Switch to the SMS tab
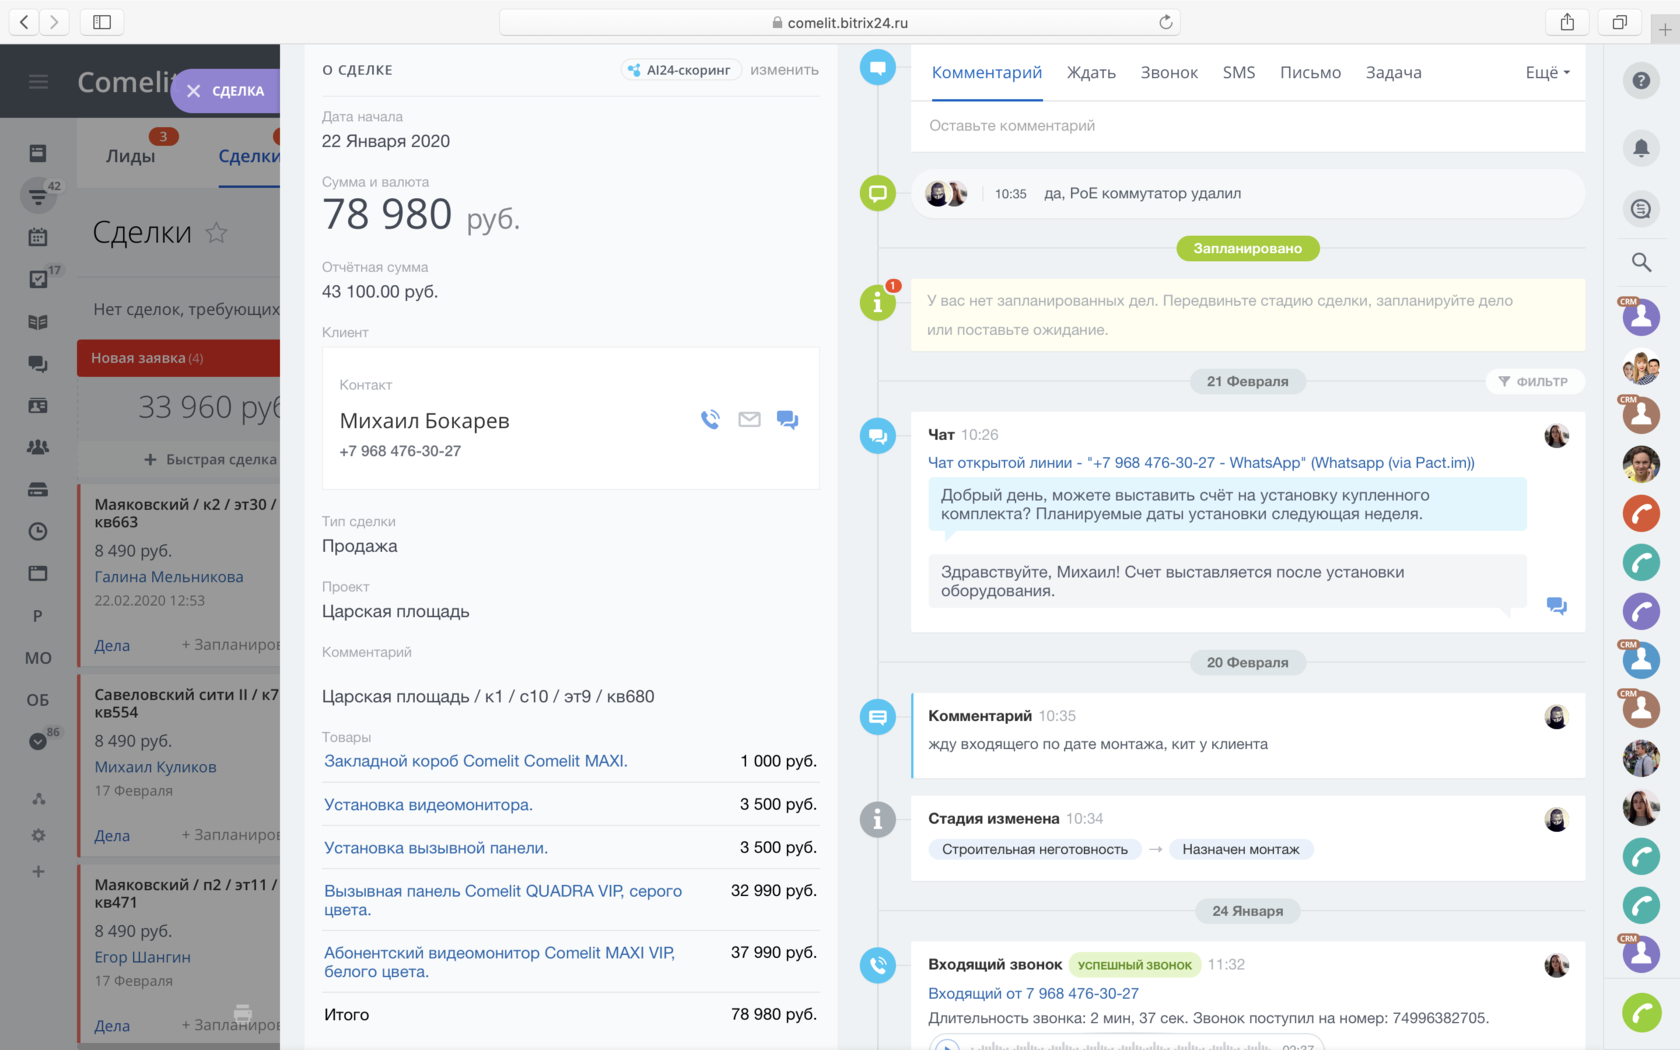The height and width of the screenshot is (1050, 1680). coord(1239,72)
